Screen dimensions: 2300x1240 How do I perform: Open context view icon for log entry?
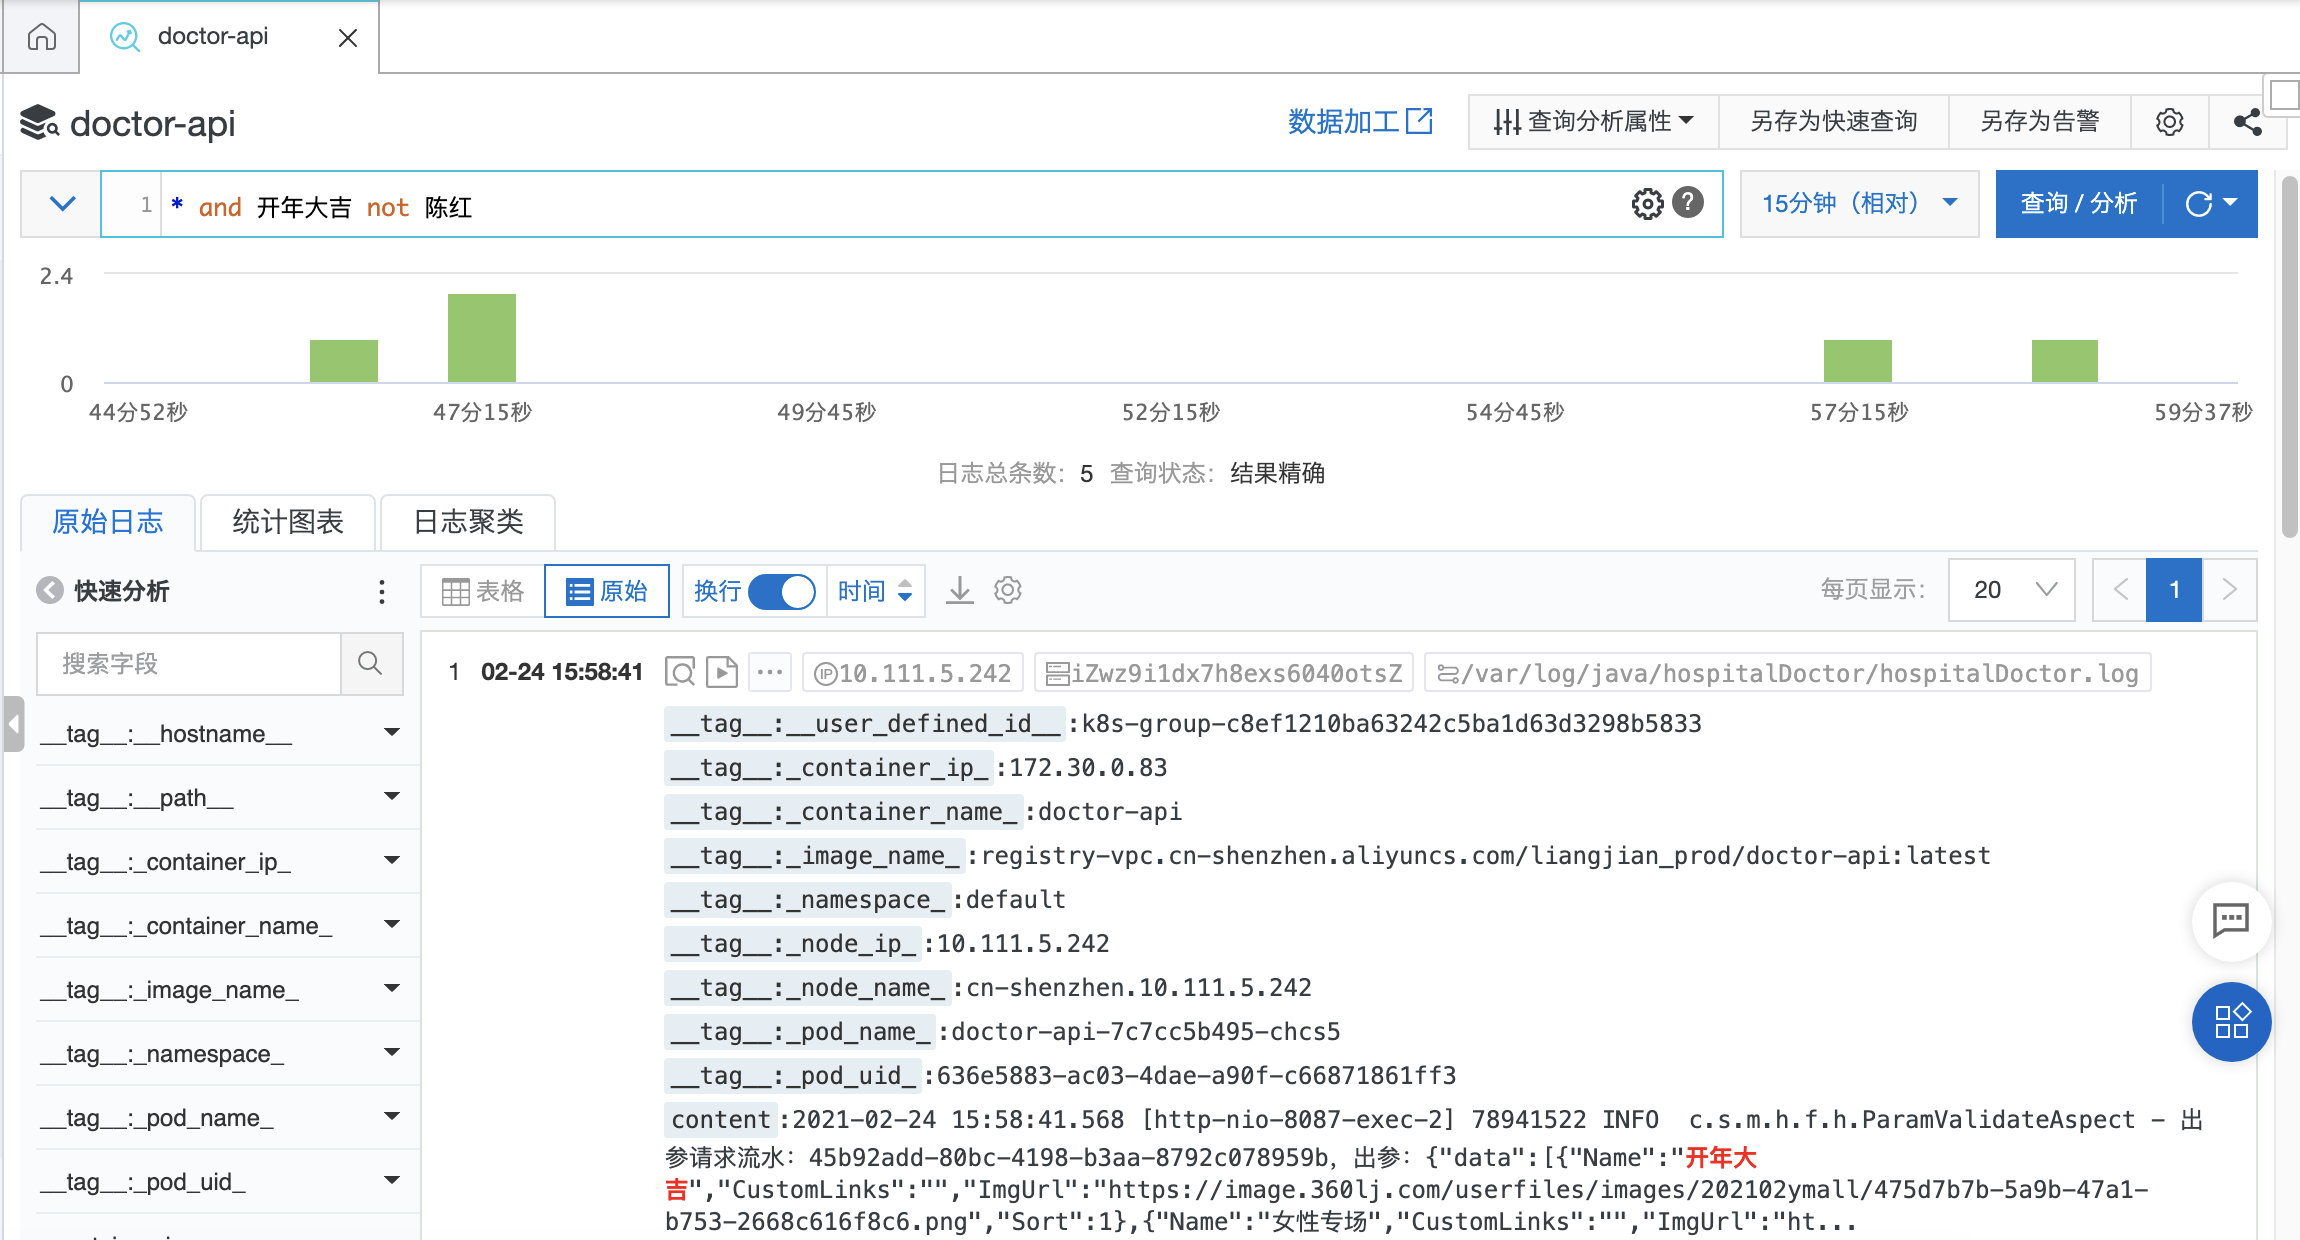point(680,672)
